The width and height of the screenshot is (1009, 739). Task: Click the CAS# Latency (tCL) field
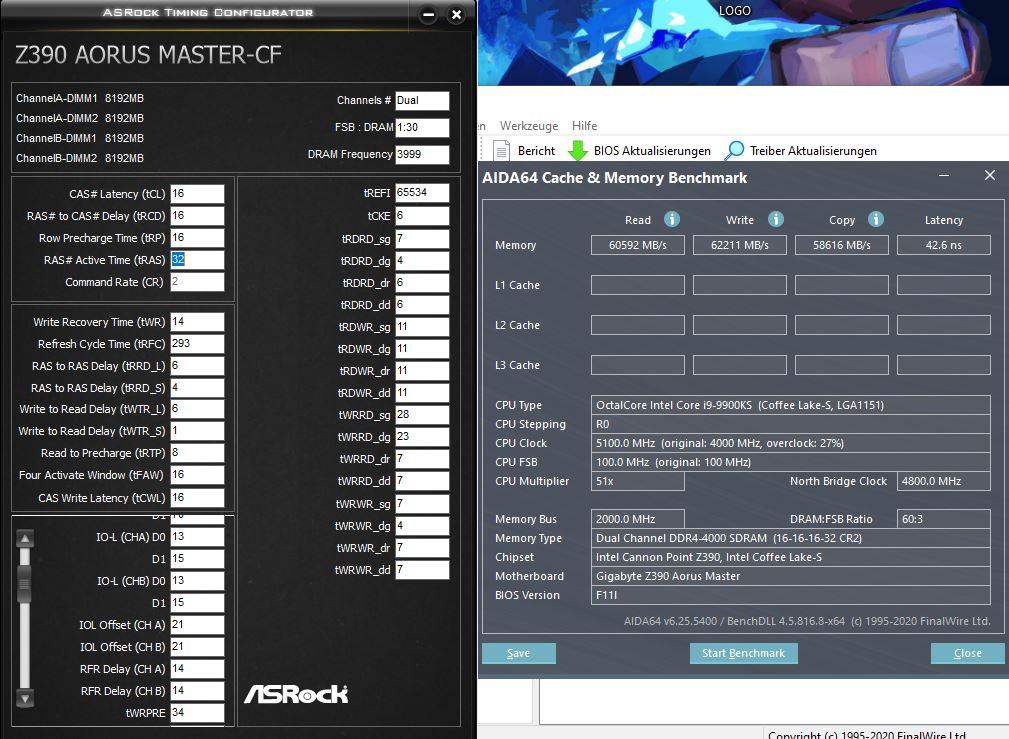point(197,194)
